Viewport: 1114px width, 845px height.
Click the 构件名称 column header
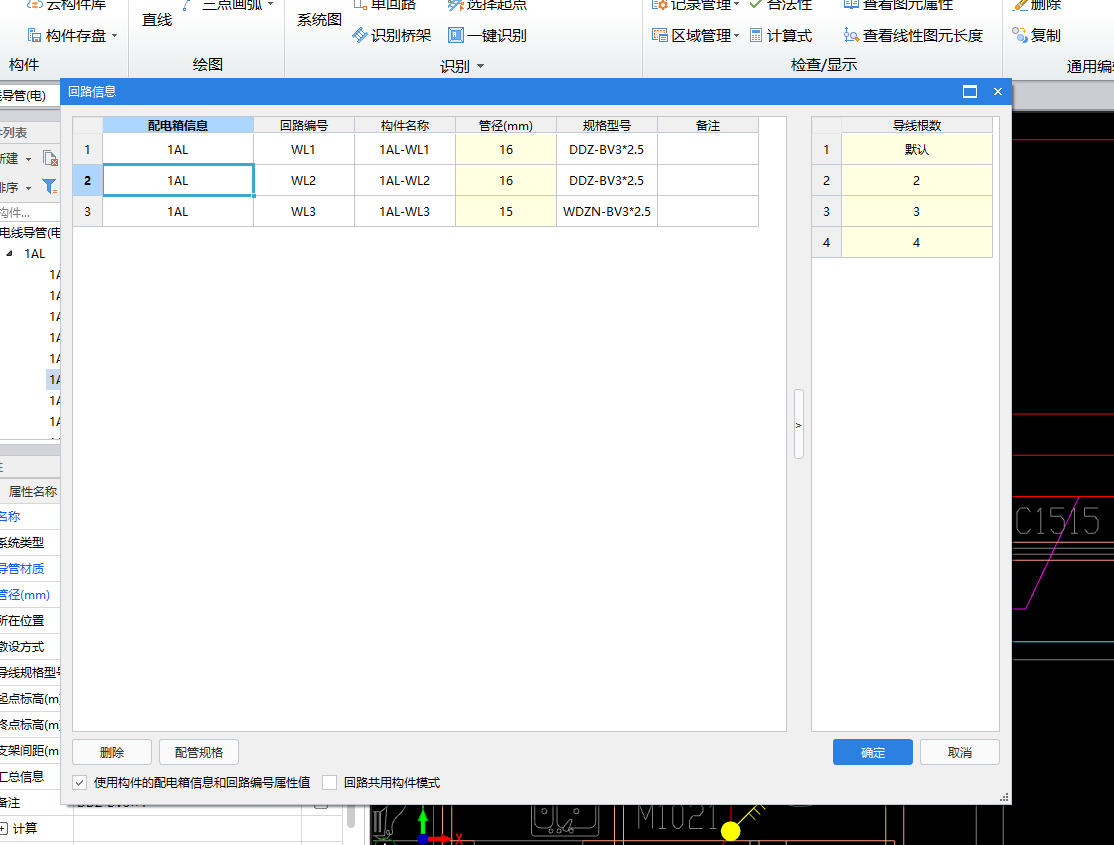coord(404,125)
